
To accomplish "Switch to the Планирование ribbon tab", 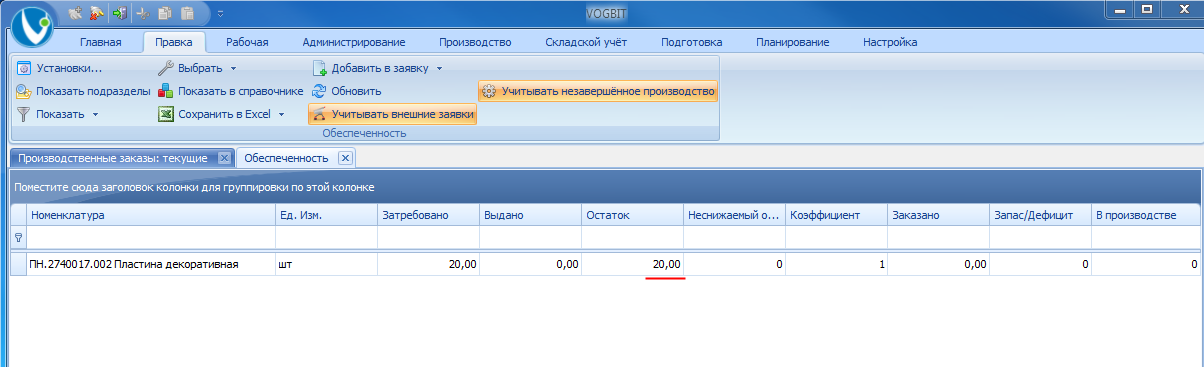I will [x=793, y=42].
